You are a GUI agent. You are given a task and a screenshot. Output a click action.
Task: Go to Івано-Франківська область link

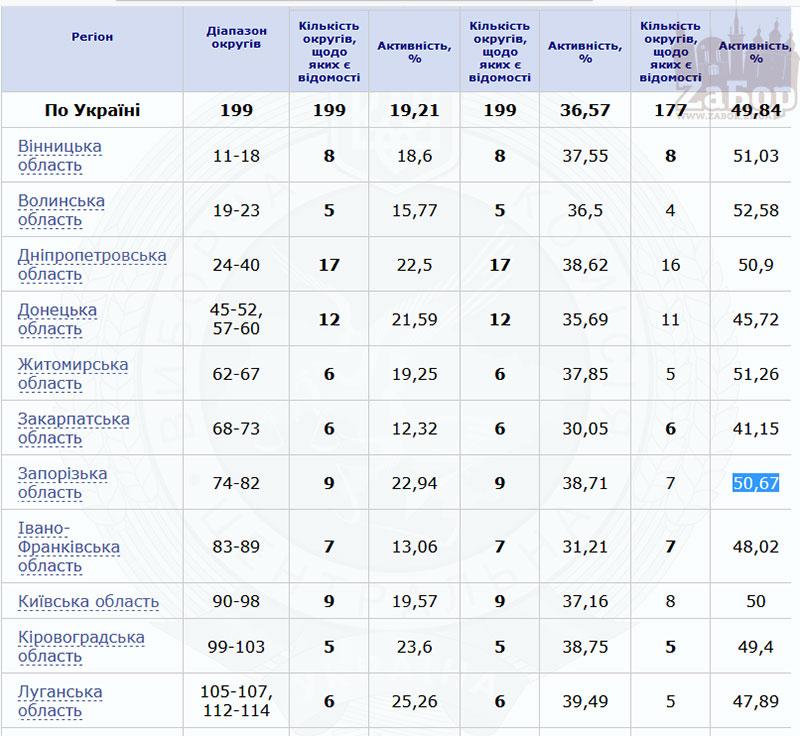(69, 547)
